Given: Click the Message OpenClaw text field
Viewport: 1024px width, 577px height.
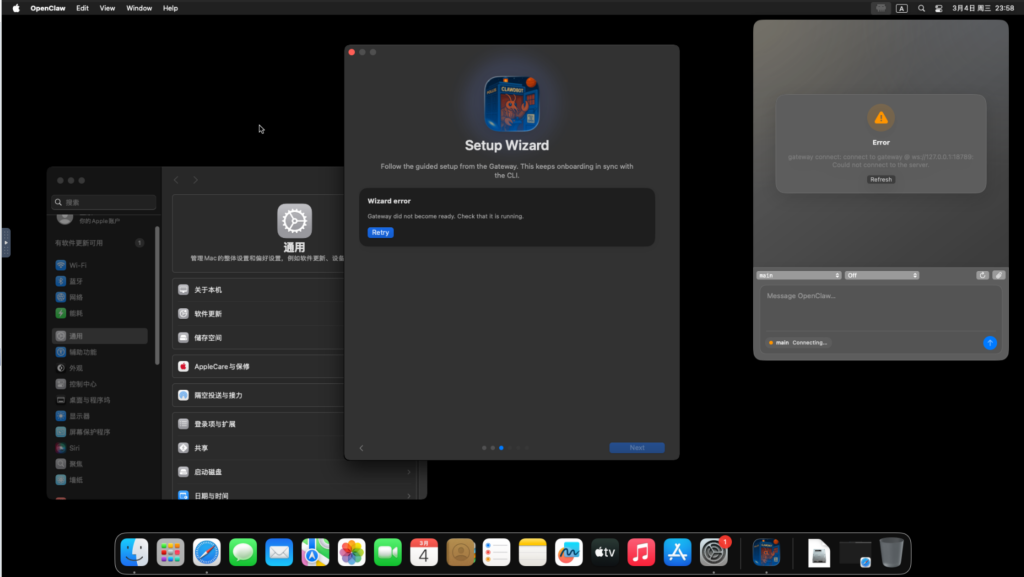Looking at the screenshot, I should point(880,308).
